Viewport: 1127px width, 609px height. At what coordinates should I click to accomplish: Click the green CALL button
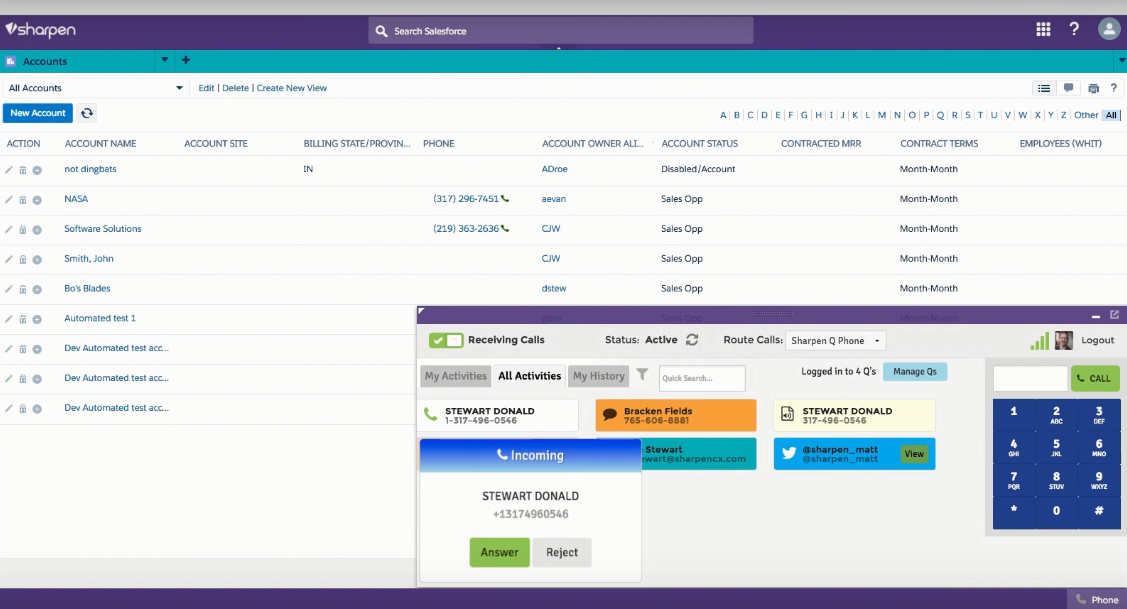(1095, 378)
